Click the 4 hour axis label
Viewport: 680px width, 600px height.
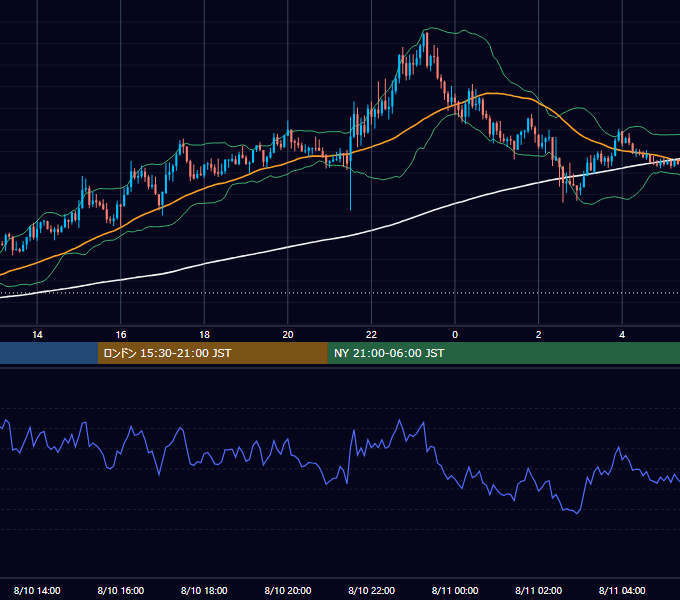tap(622, 335)
